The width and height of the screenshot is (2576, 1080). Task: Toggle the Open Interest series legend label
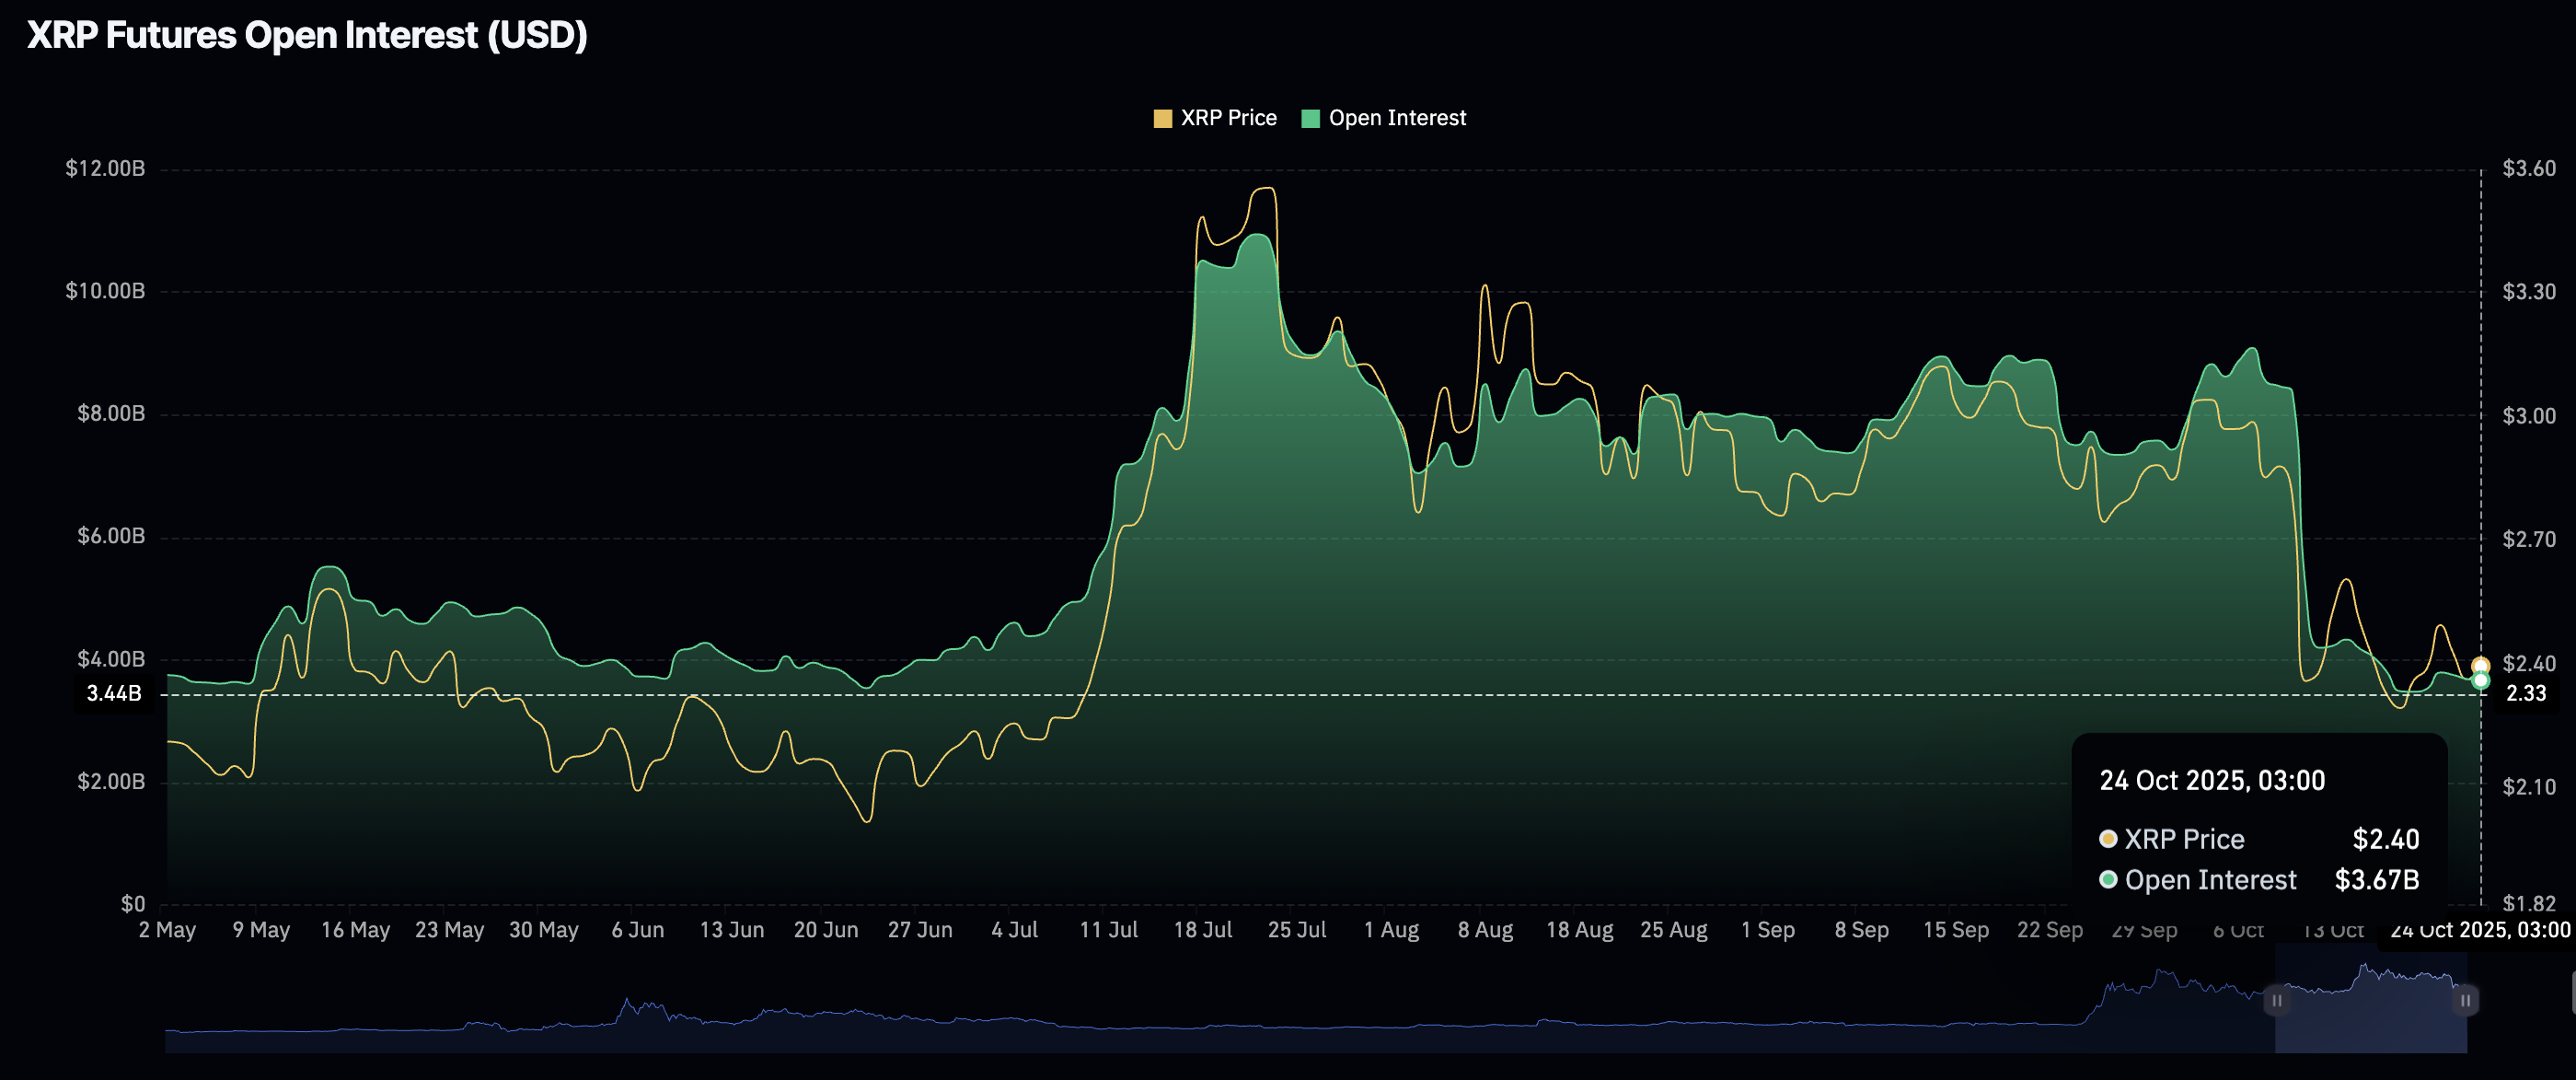pyautogui.click(x=1397, y=118)
